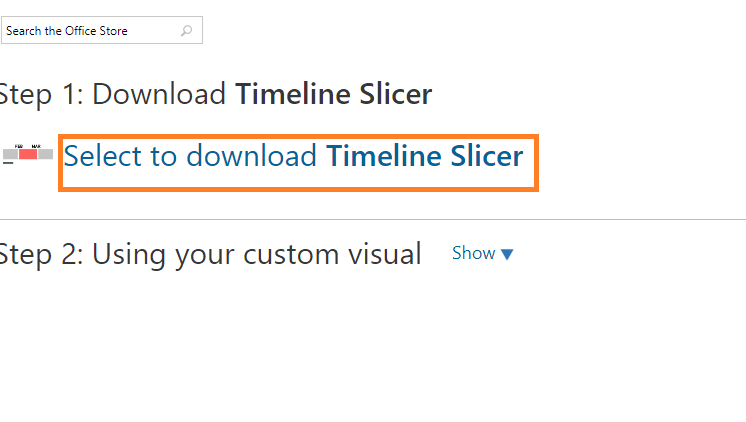The height and width of the screenshot is (422, 746).
Task: Select to download Timeline Slicer link
Action: click(293, 156)
